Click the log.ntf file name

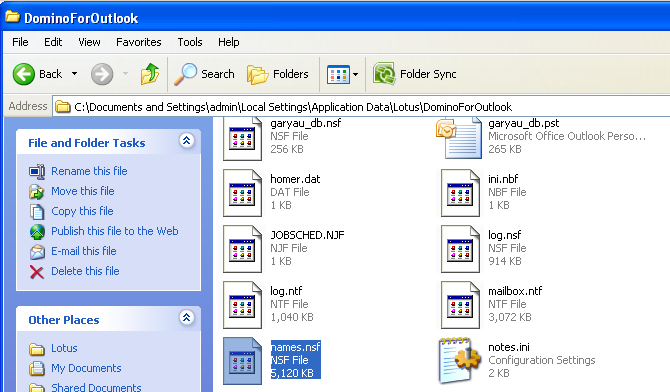point(286,291)
